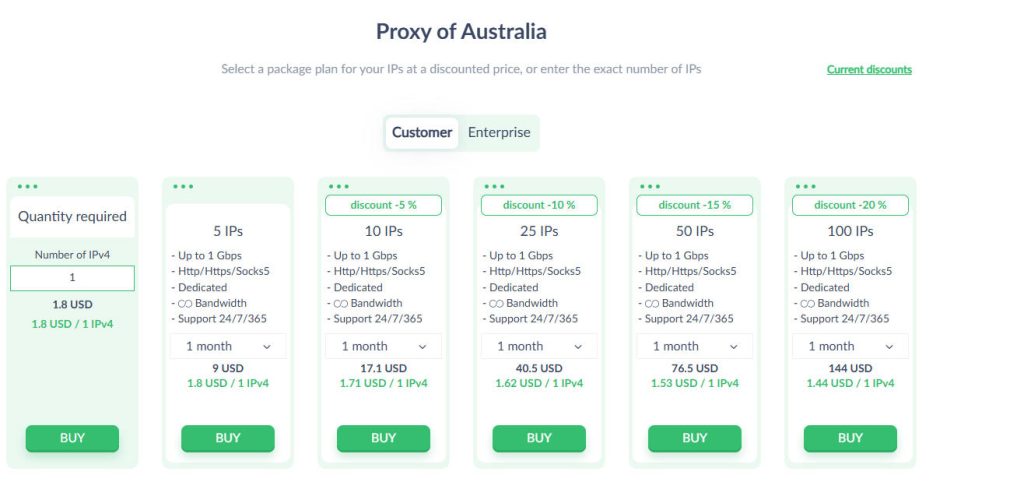This screenshot has height=482, width=1024.
Task: Click the three-dots icon on the Quantity required card
Action: (x=27, y=187)
